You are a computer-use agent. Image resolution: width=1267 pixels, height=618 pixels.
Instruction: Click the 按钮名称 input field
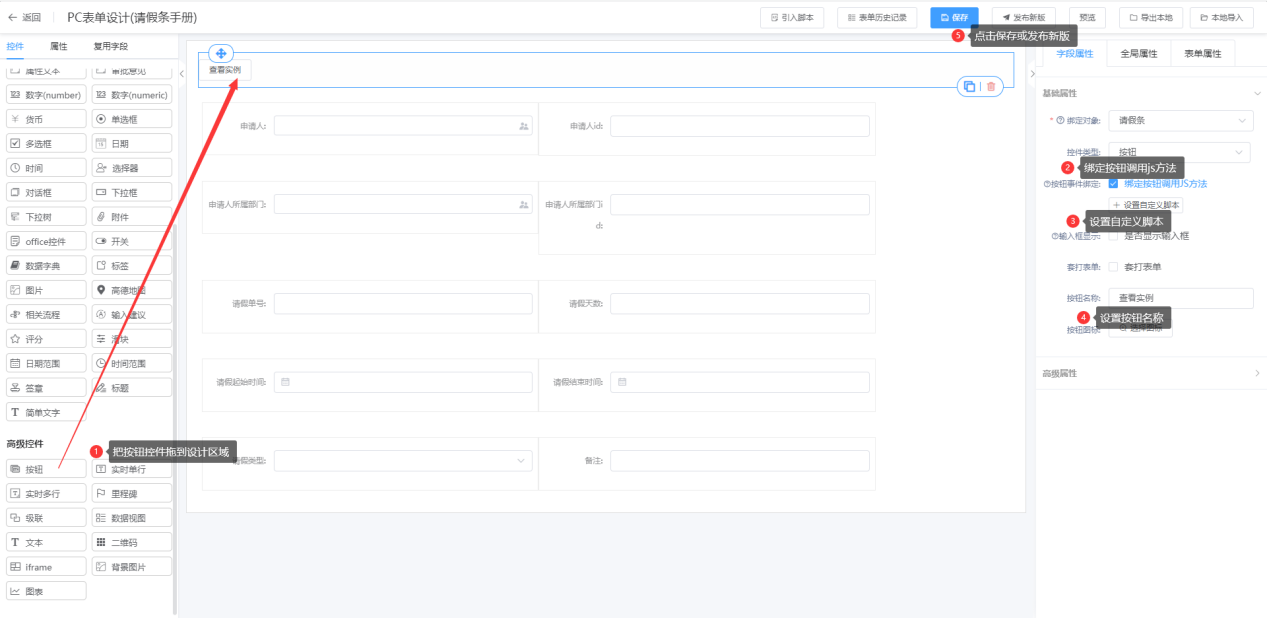pos(1181,298)
